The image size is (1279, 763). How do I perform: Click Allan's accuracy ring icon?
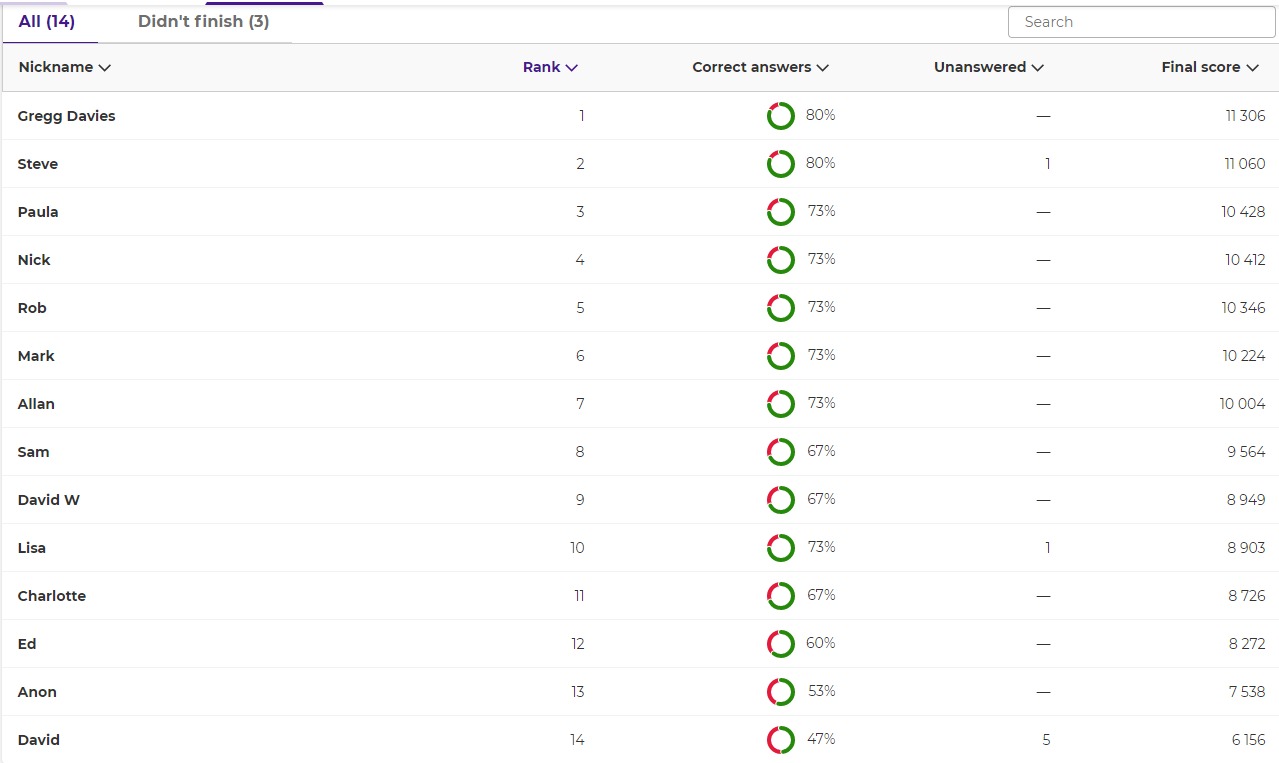coord(781,404)
